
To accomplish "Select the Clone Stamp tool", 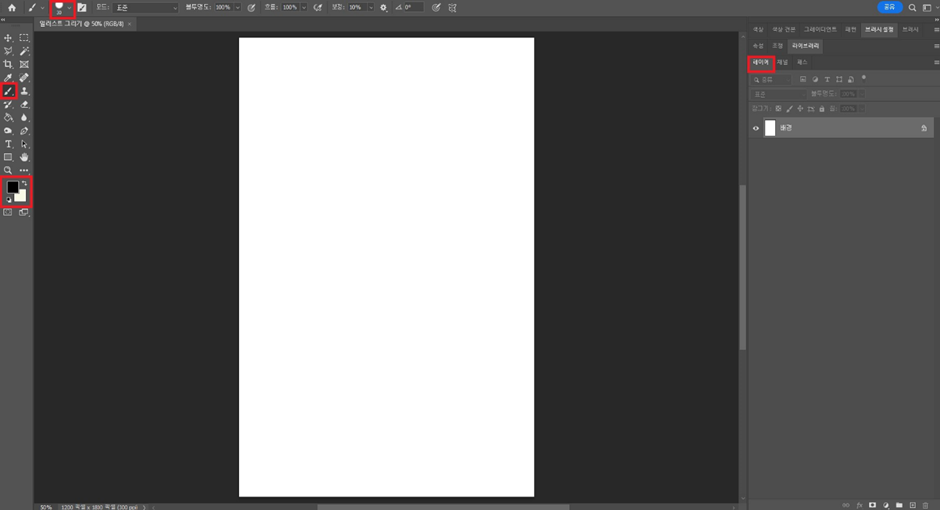I will [24, 91].
